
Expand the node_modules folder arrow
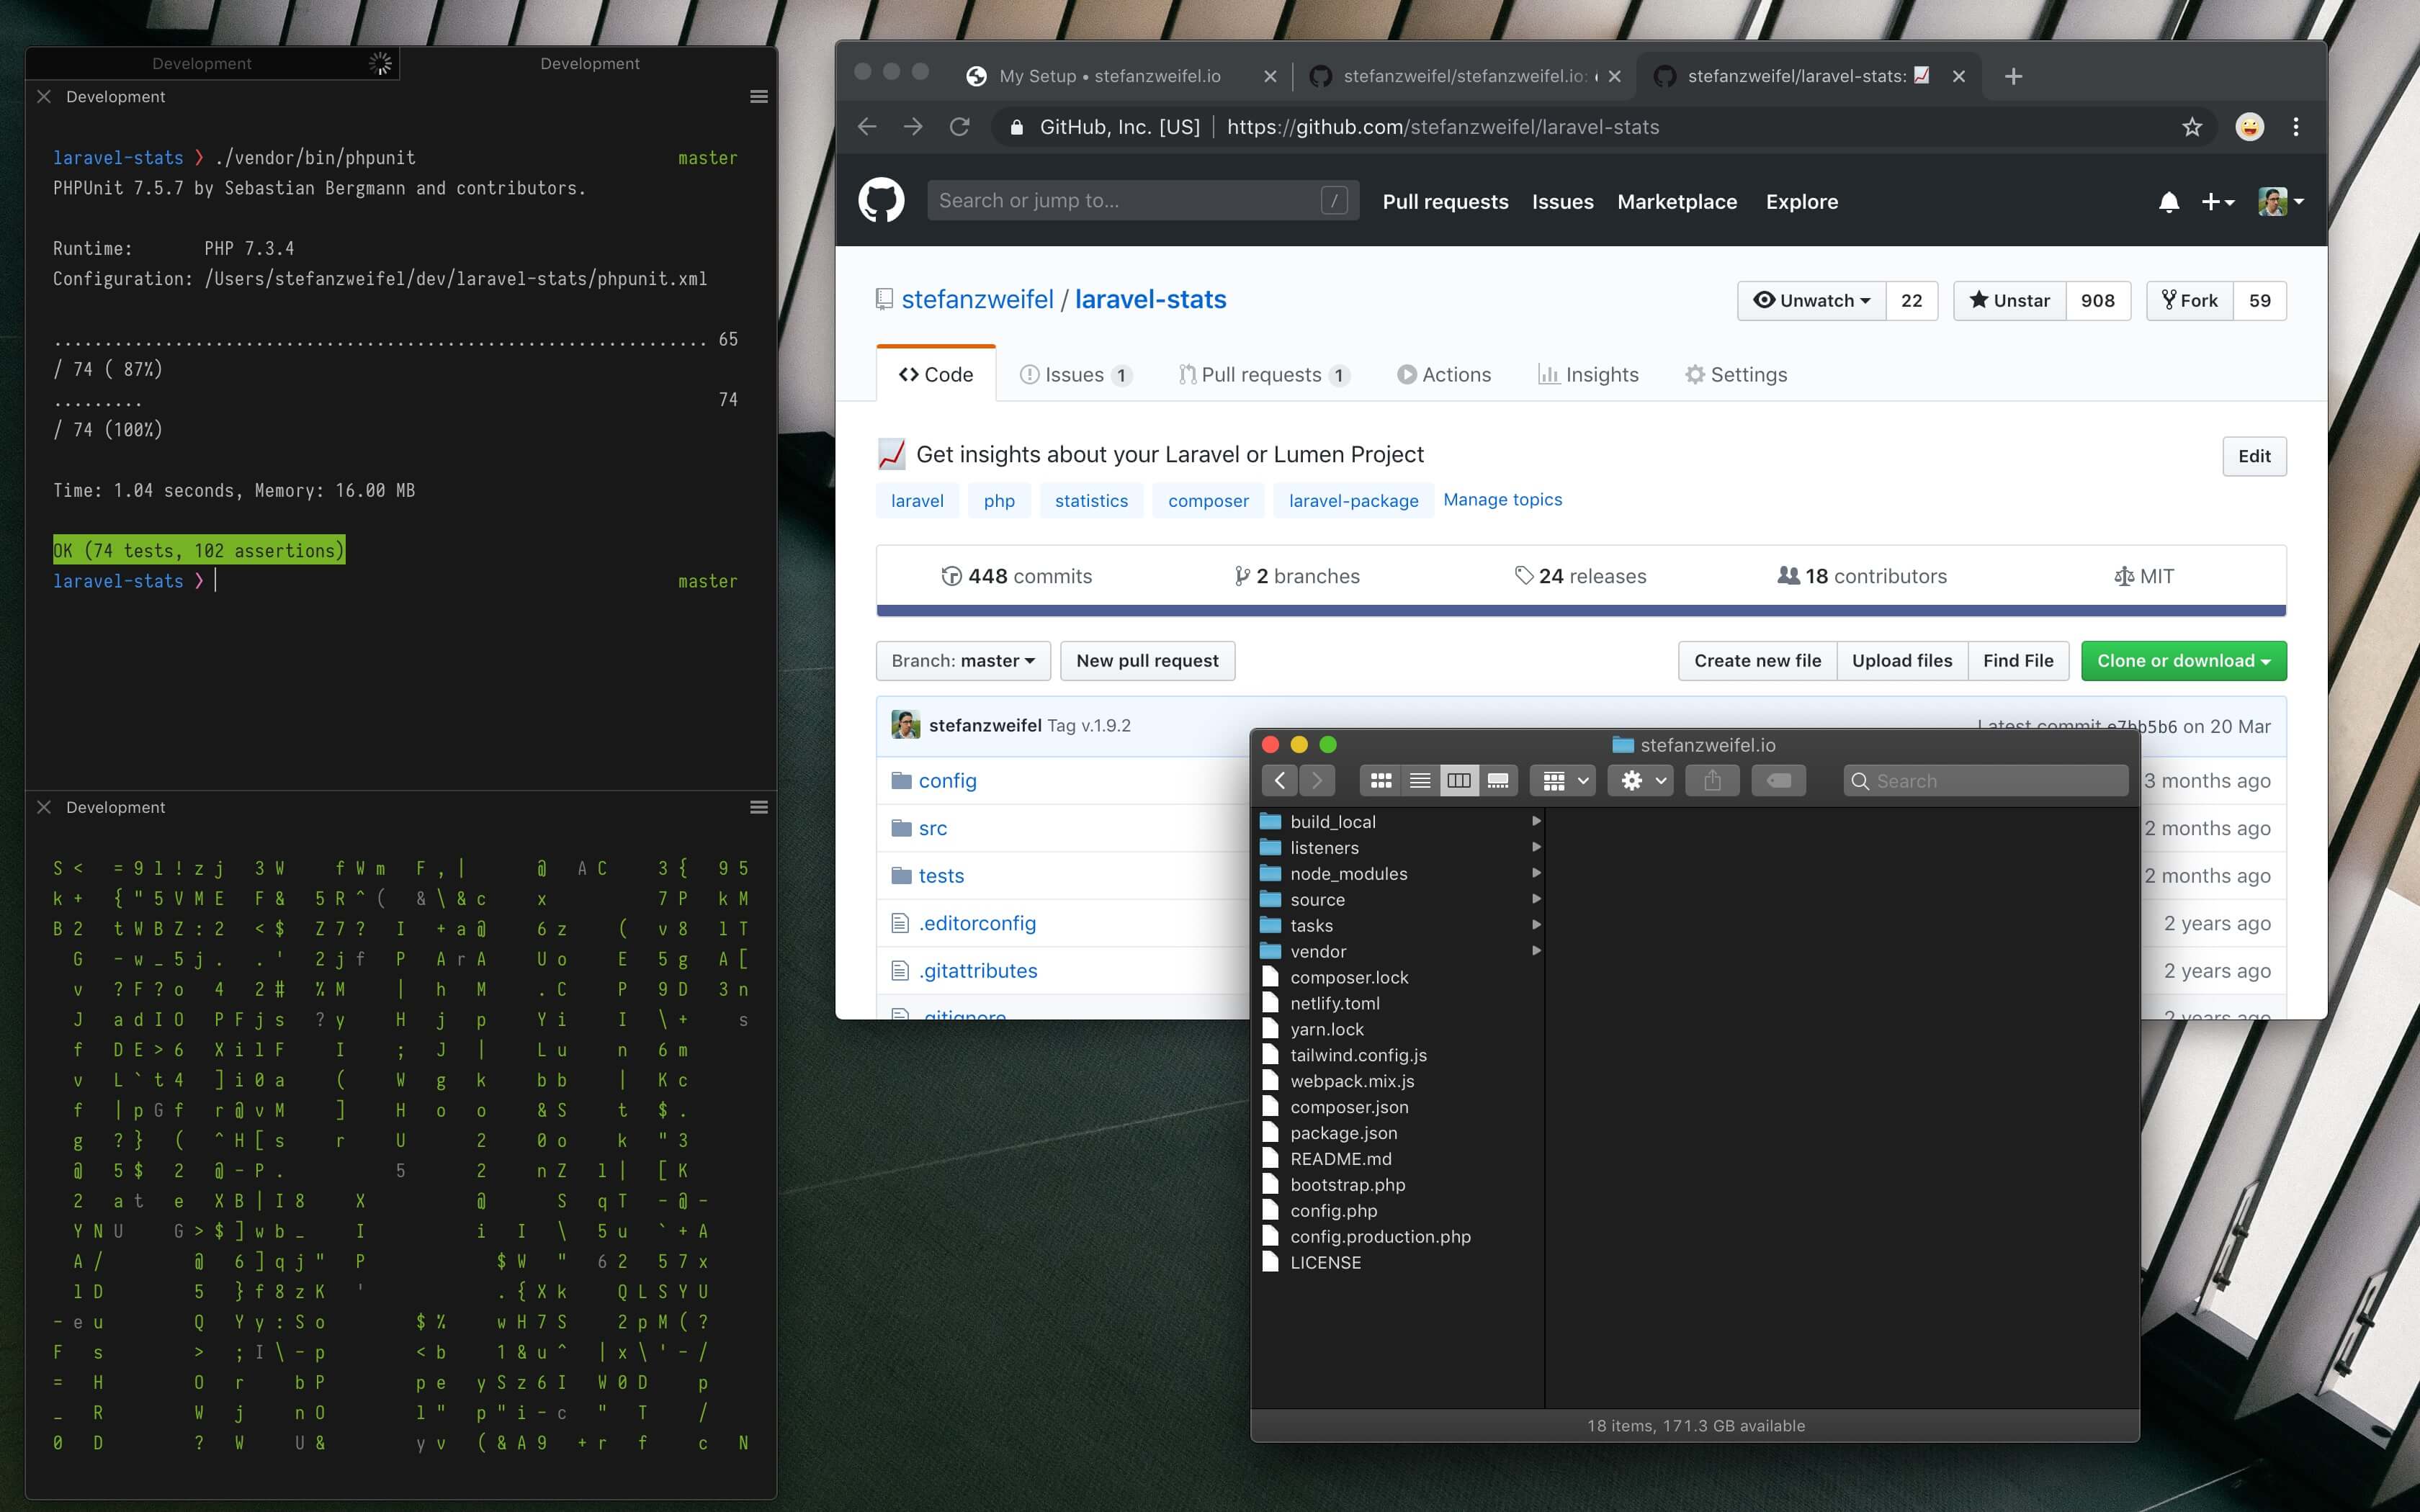click(1536, 873)
